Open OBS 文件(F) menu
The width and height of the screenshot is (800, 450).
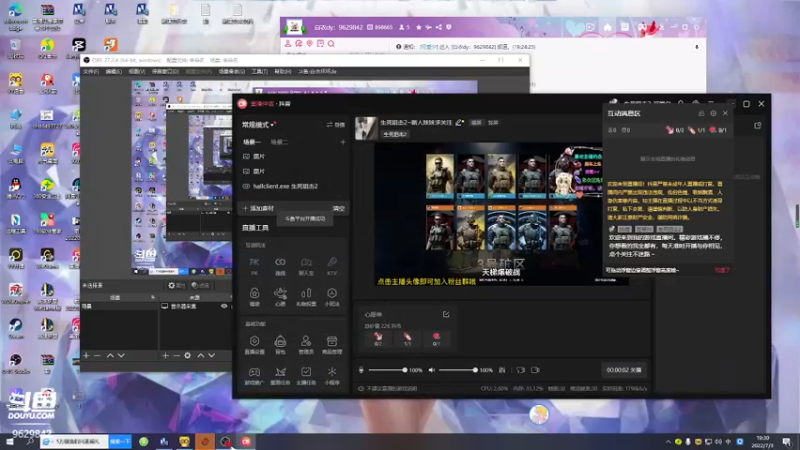91,71
